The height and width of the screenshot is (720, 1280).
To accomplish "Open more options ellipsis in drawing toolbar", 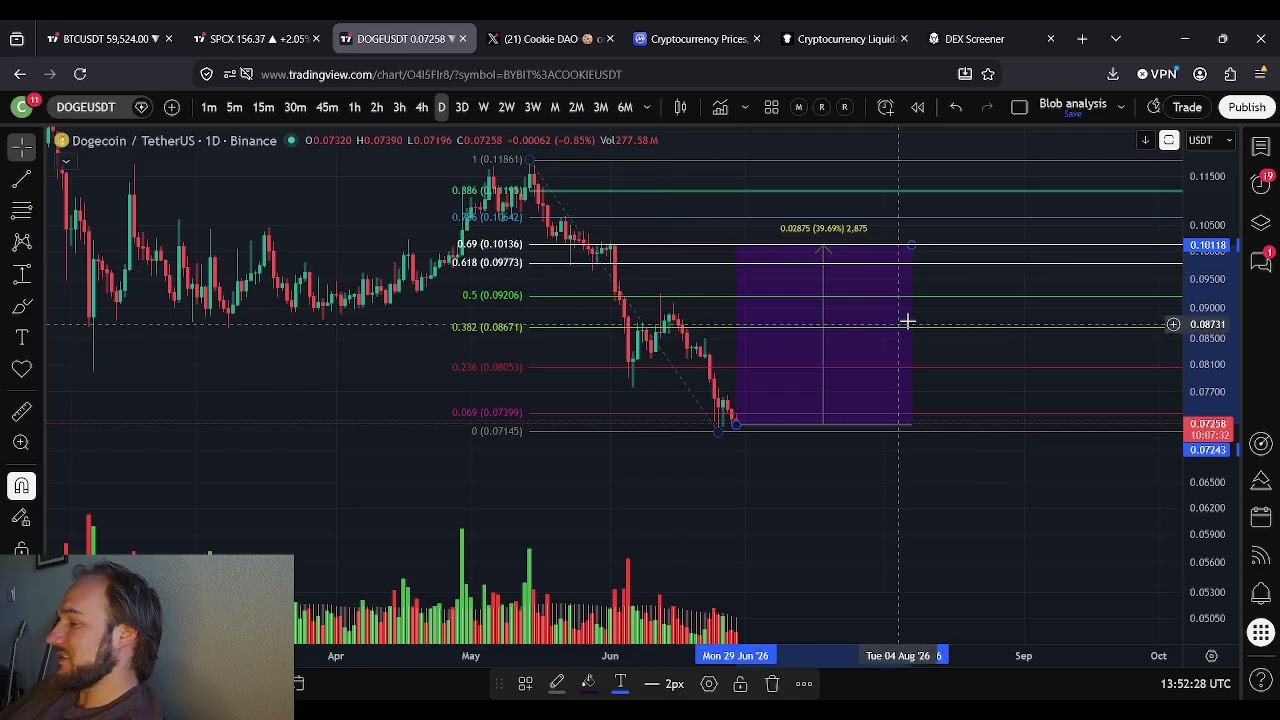I will pos(804,684).
